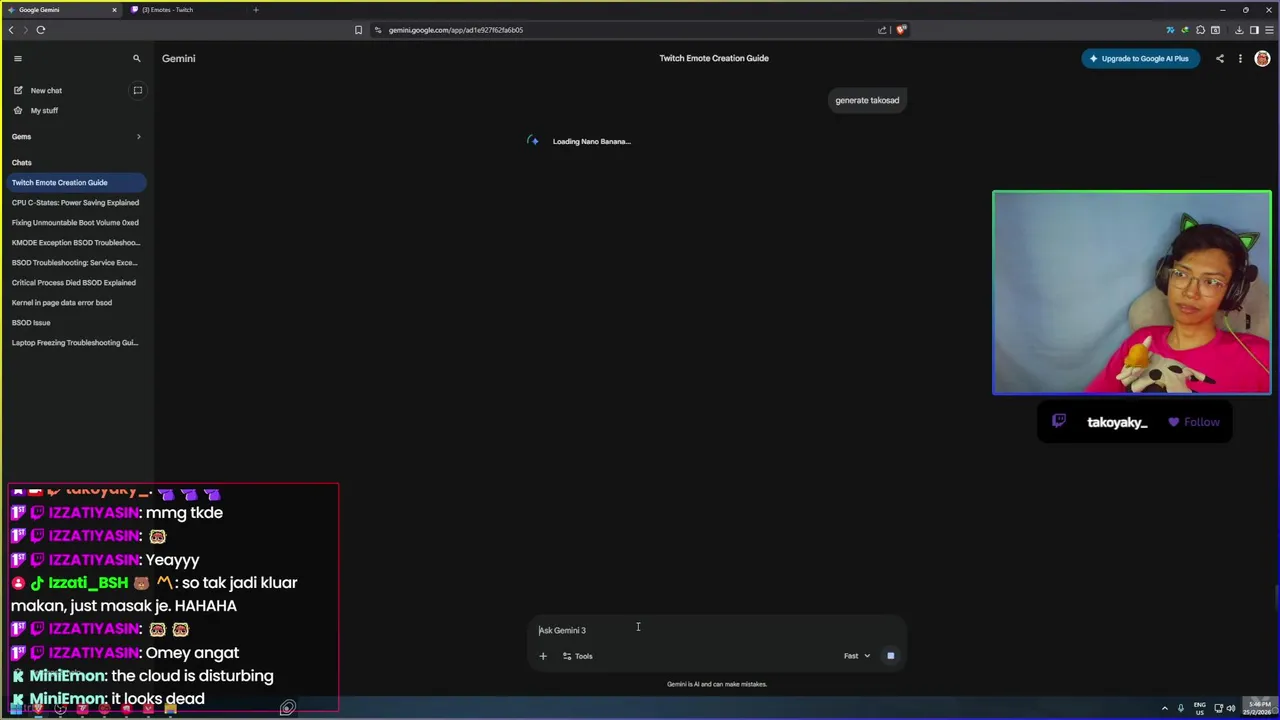The height and width of the screenshot is (720, 1280).
Task: Show hidden system tray icons
Action: [1164, 709]
